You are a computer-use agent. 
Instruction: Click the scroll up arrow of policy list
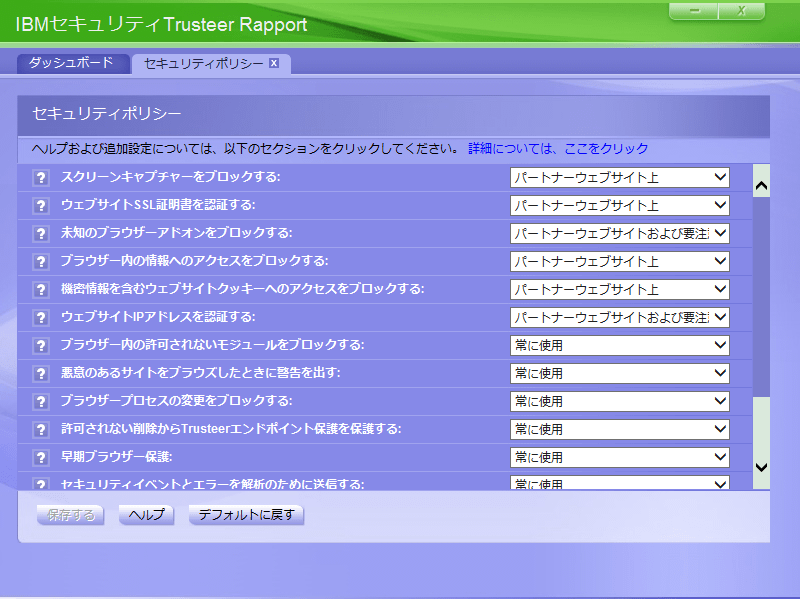(761, 186)
